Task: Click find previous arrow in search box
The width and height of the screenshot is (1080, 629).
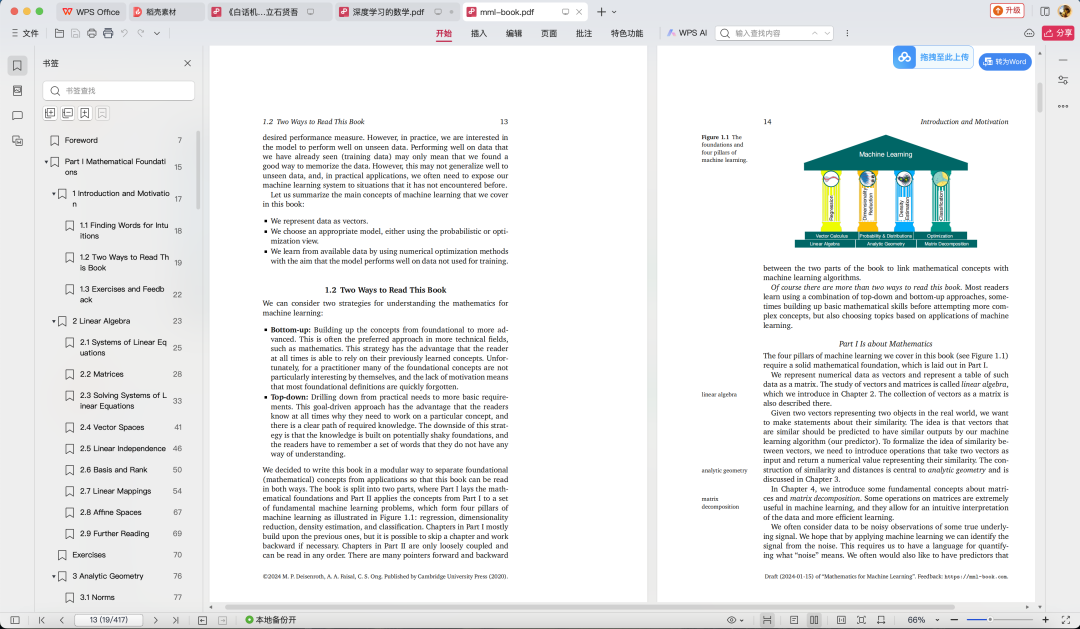Action: point(815,33)
